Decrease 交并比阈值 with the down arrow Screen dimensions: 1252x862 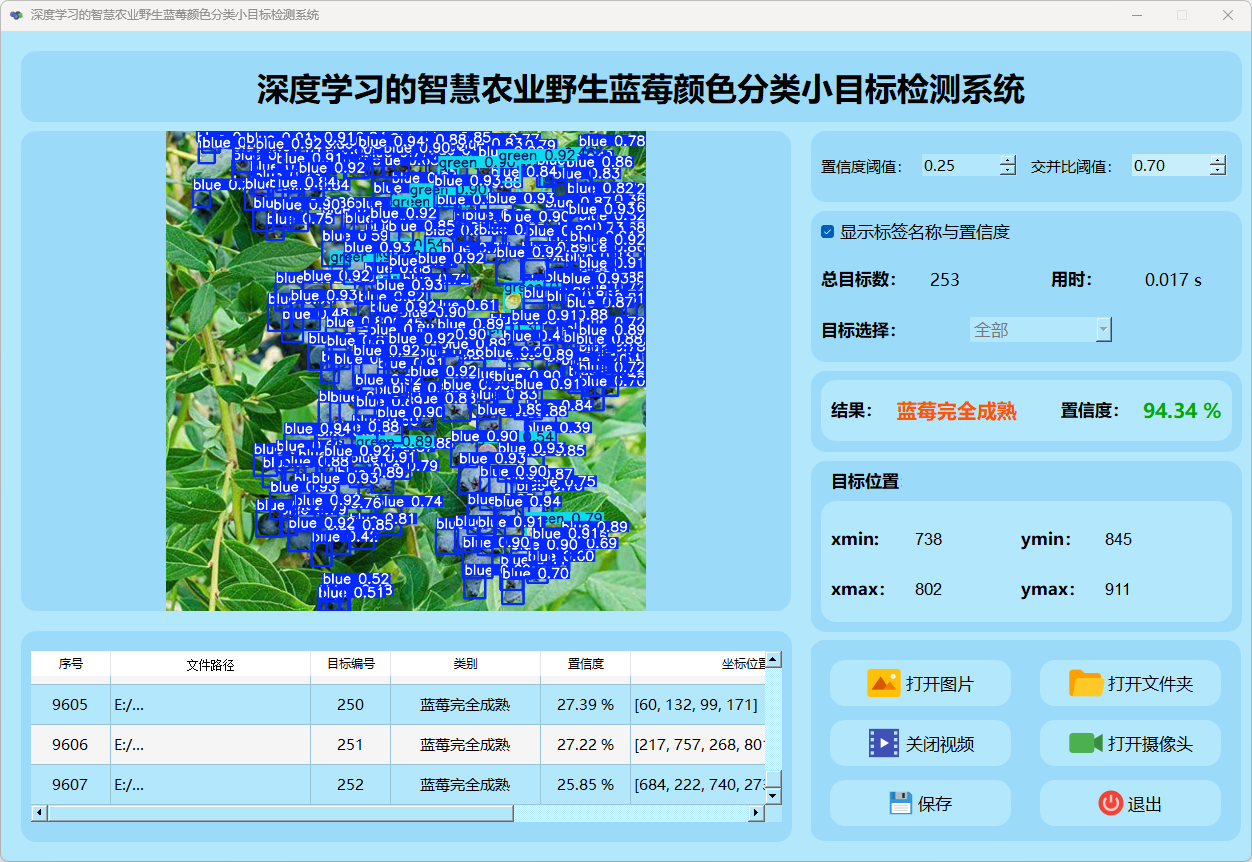tap(1217, 171)
